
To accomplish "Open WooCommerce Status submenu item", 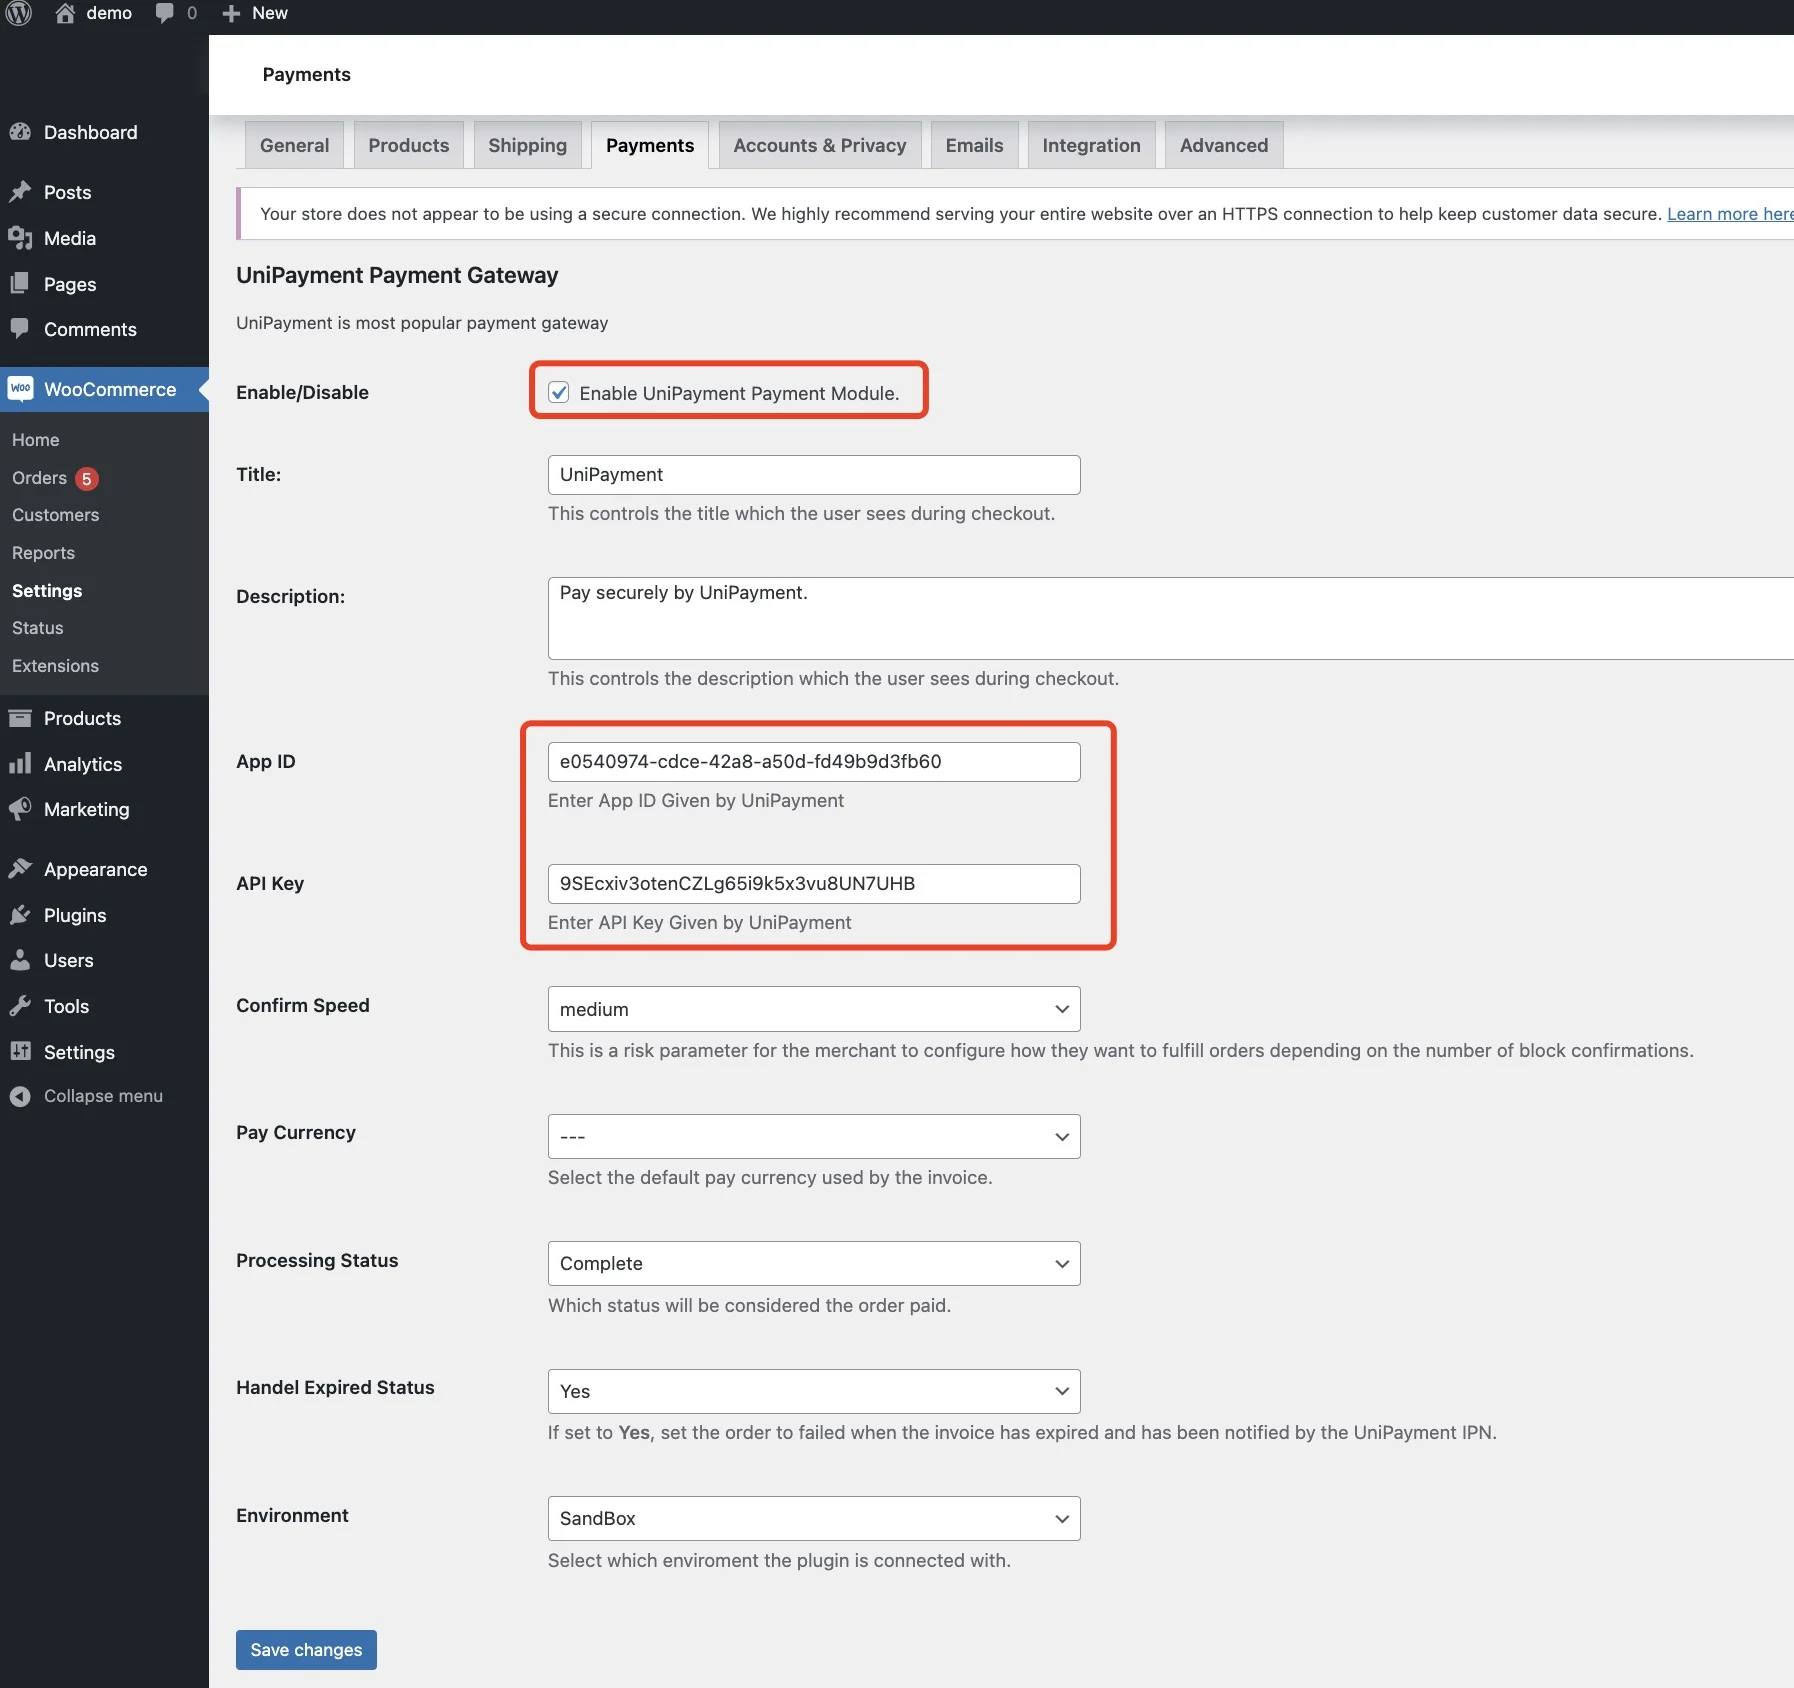I will (38, 628).
